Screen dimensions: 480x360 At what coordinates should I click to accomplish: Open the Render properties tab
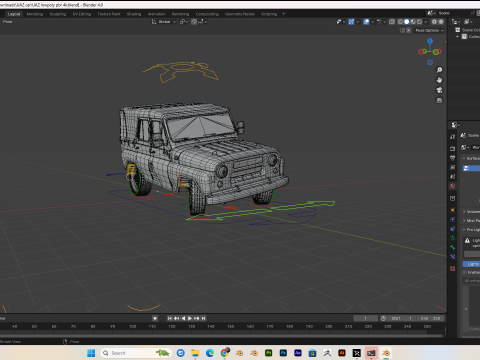[x=453, y=149]
